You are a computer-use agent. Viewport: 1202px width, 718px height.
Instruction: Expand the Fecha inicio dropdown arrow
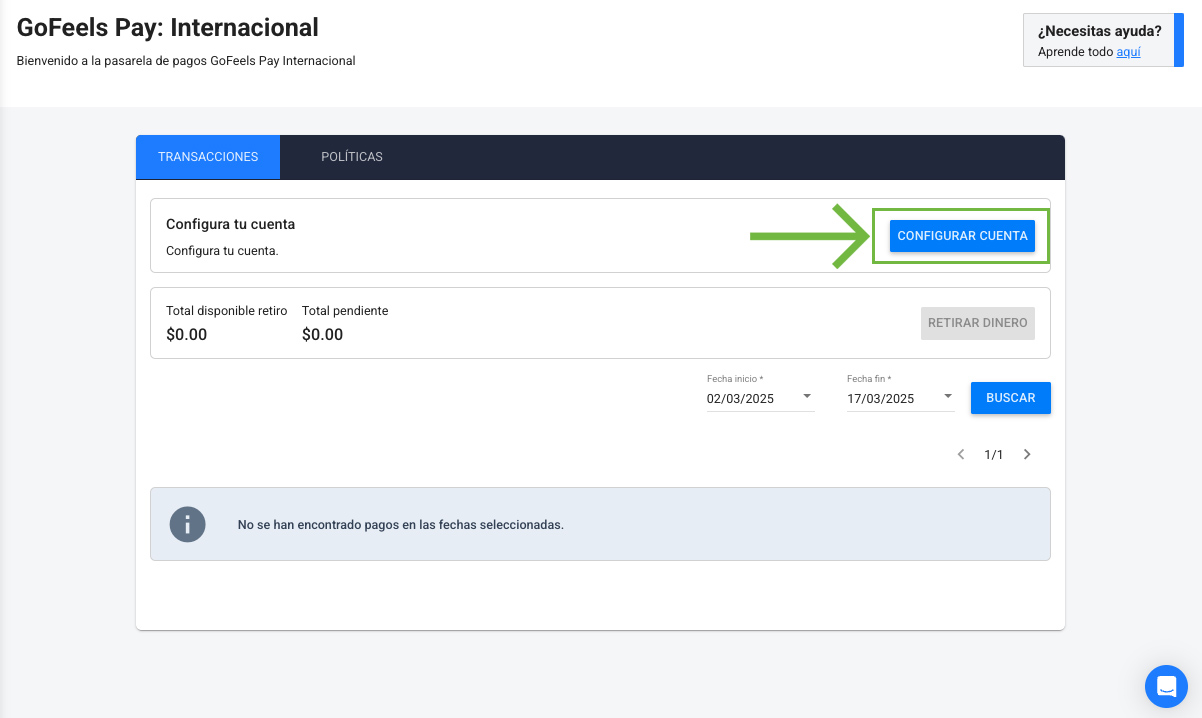pos(807,397)
